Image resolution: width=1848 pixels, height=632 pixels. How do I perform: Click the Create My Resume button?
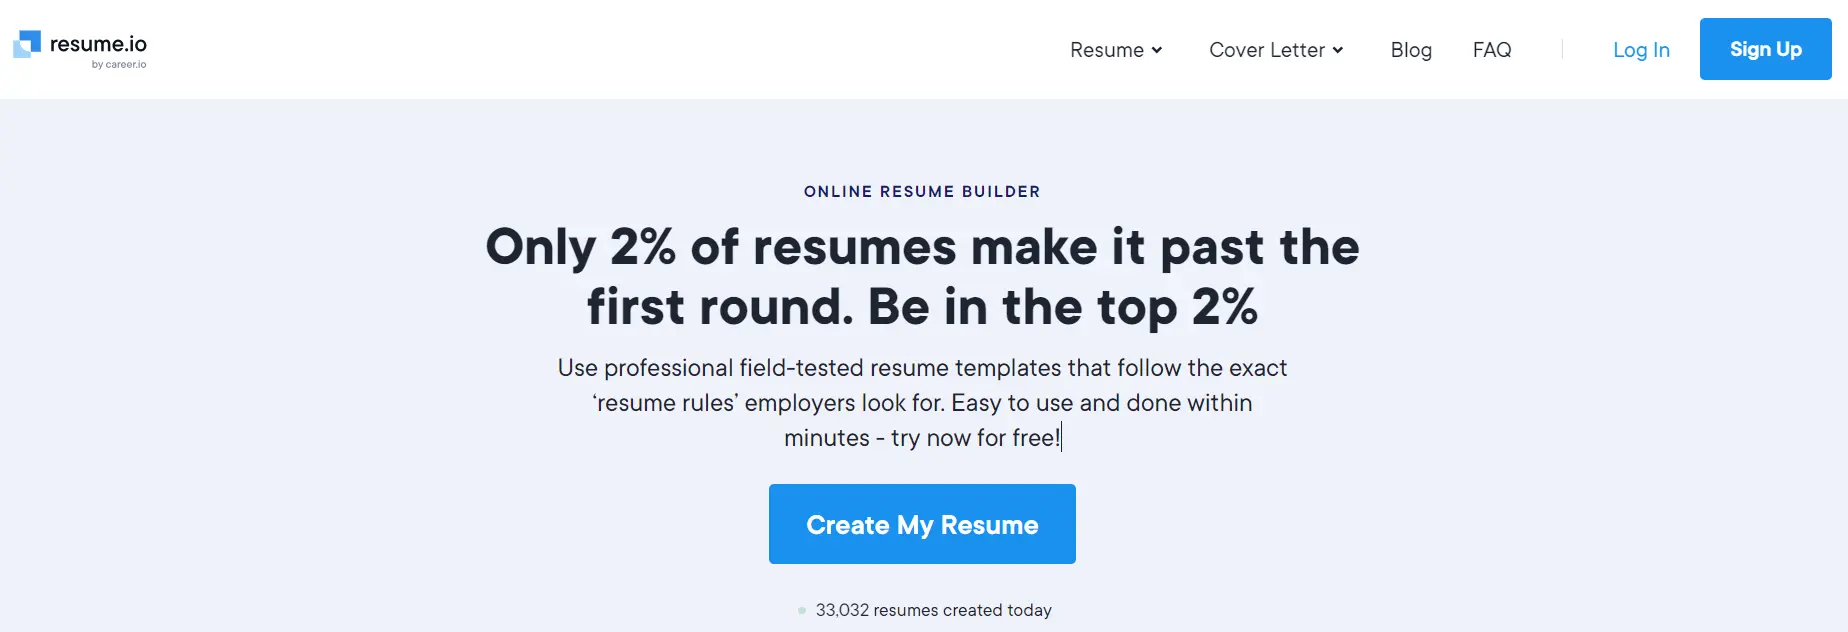point(922,524)
